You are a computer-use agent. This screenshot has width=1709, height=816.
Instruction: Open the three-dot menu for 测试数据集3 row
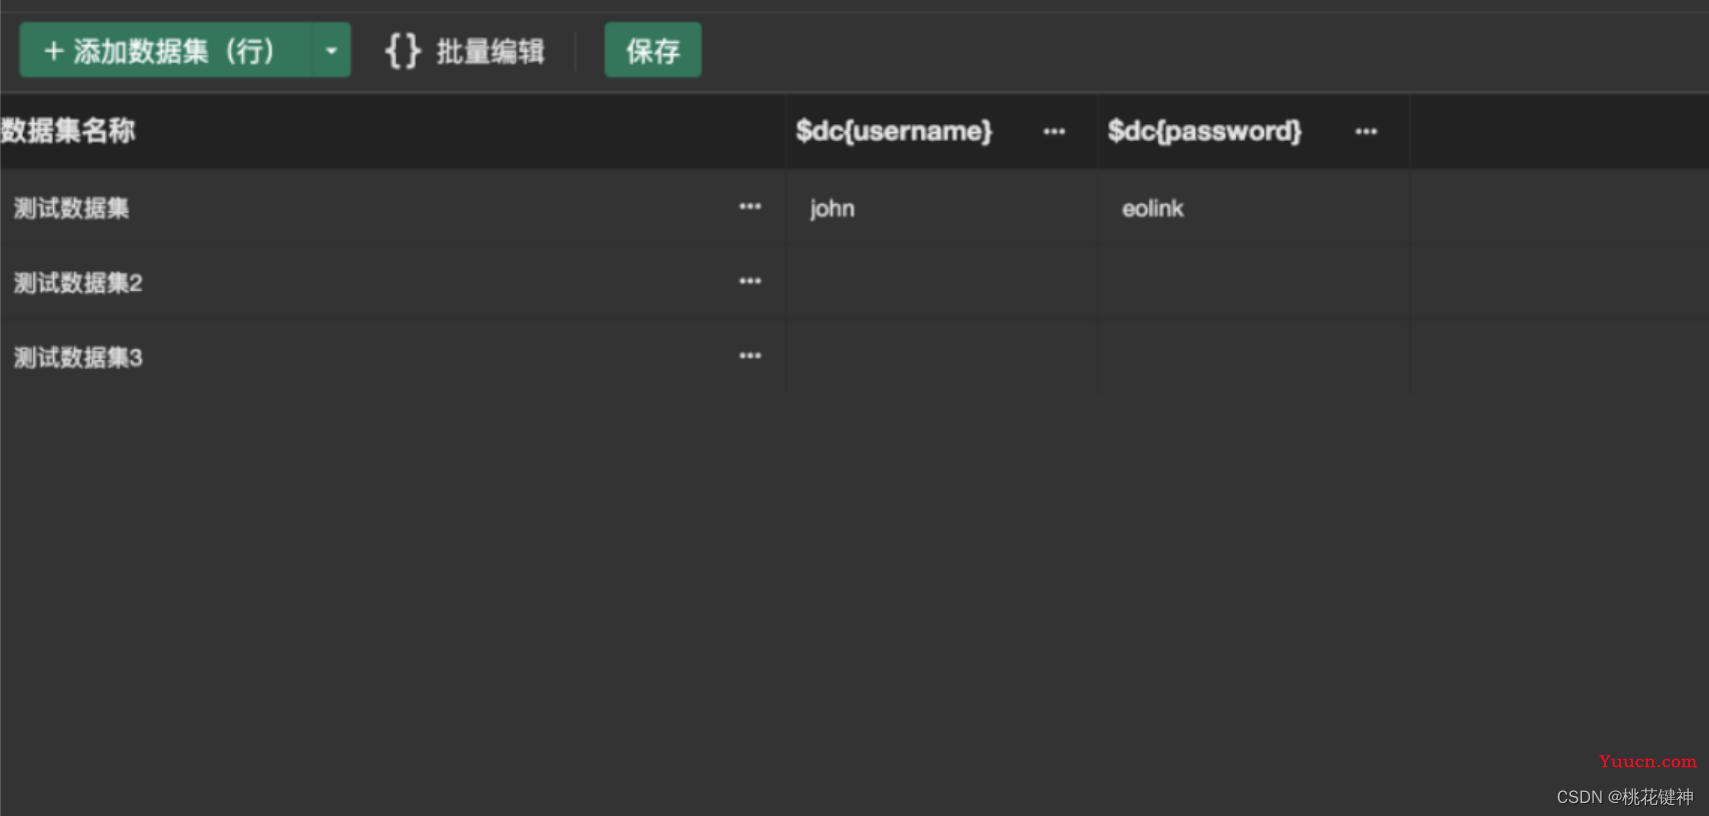750,356
